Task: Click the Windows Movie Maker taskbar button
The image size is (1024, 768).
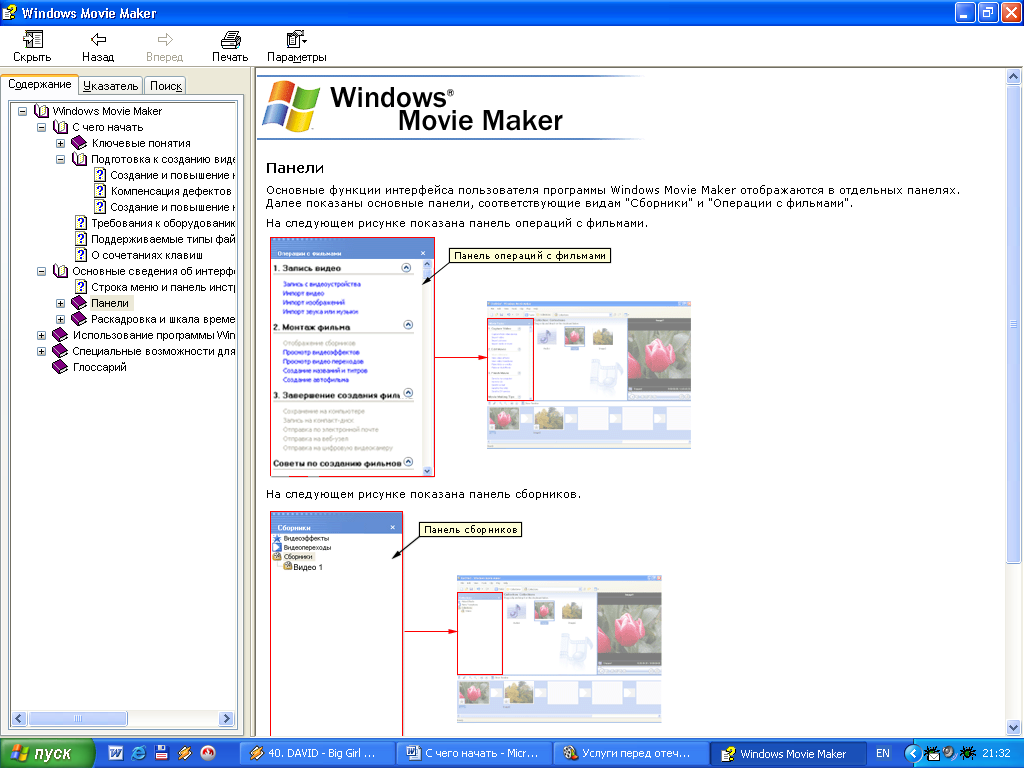Action: coord(788,754)
